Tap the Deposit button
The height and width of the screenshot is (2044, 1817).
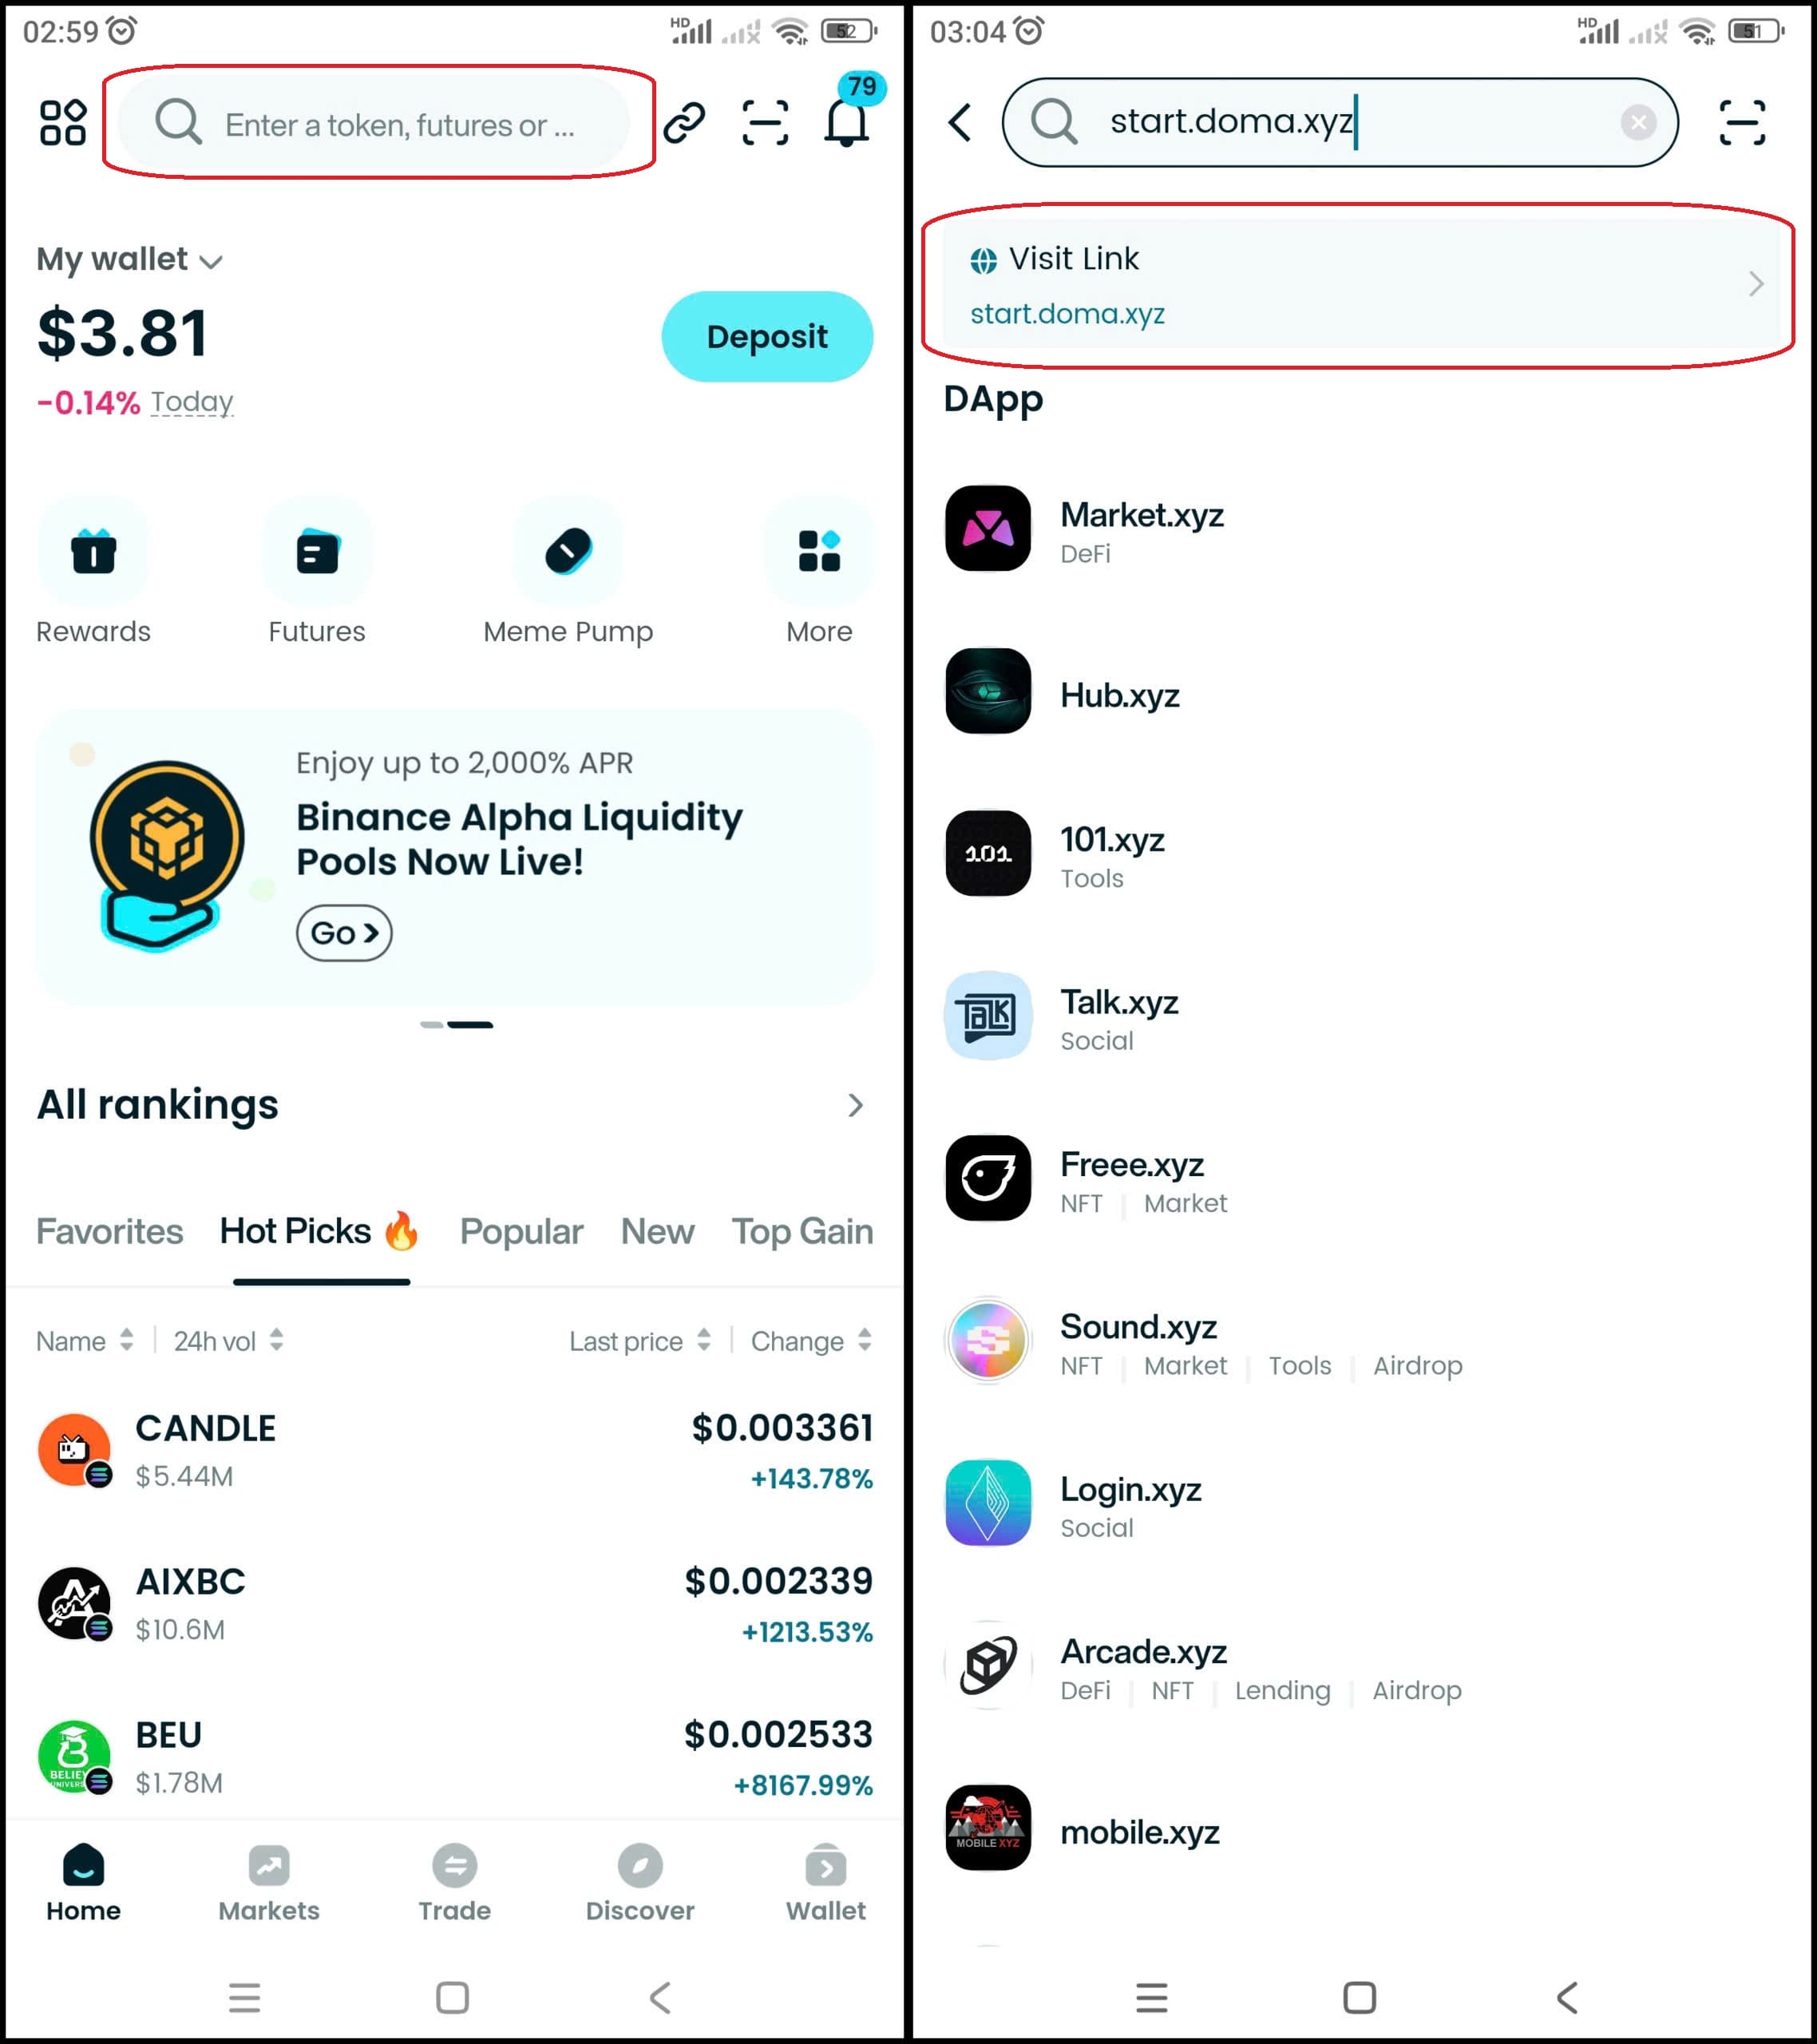767,336
